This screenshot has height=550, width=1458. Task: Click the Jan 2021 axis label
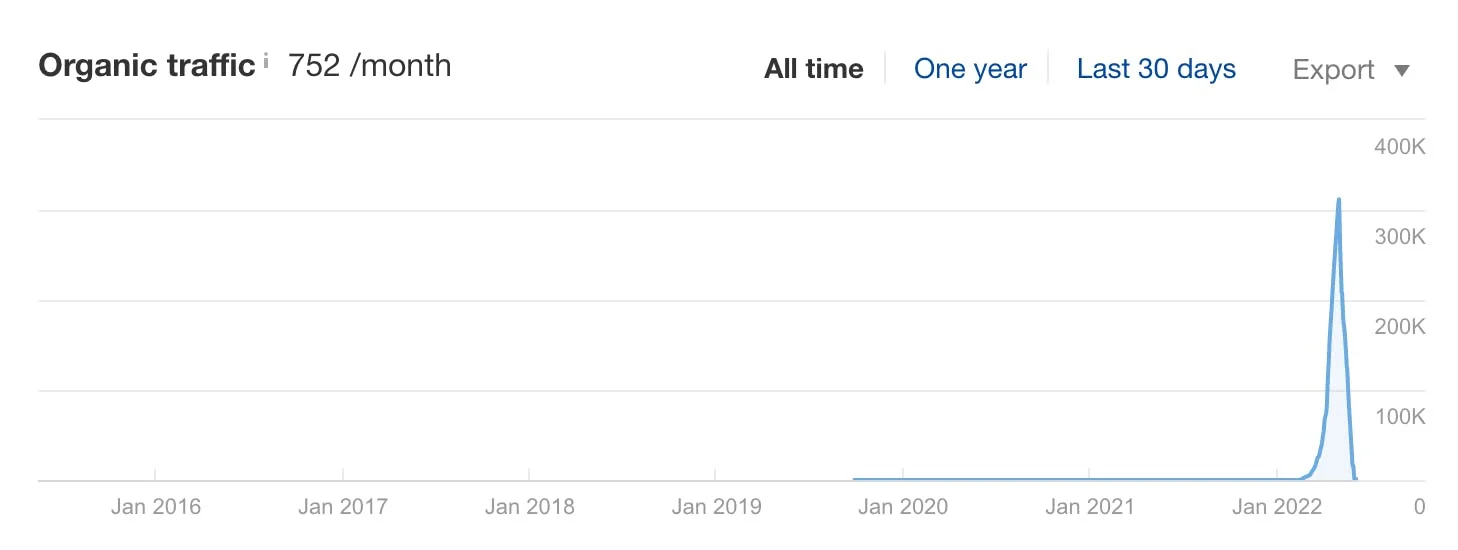pos(1090,507)
